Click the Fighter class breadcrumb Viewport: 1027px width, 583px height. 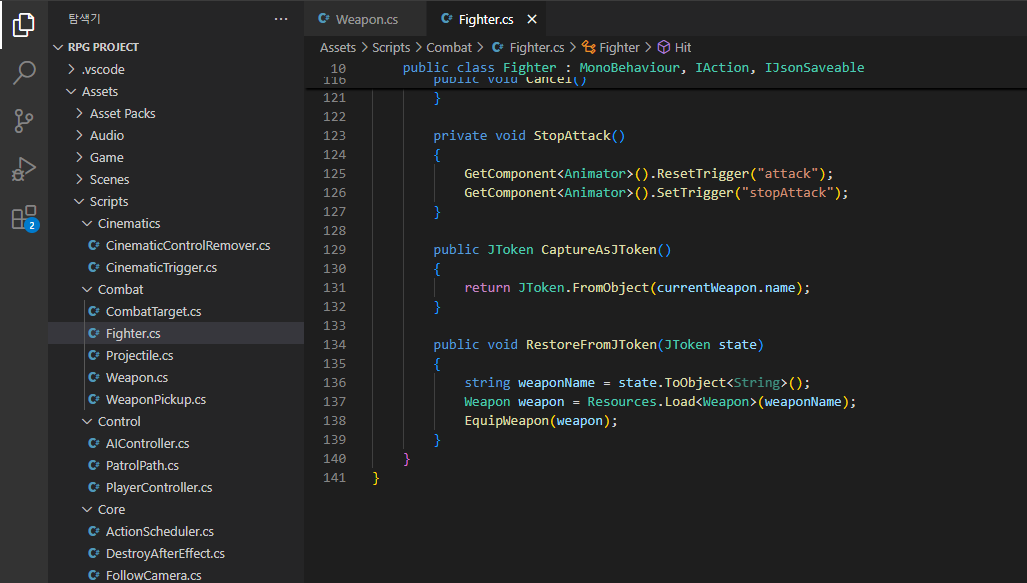[619, 47]
